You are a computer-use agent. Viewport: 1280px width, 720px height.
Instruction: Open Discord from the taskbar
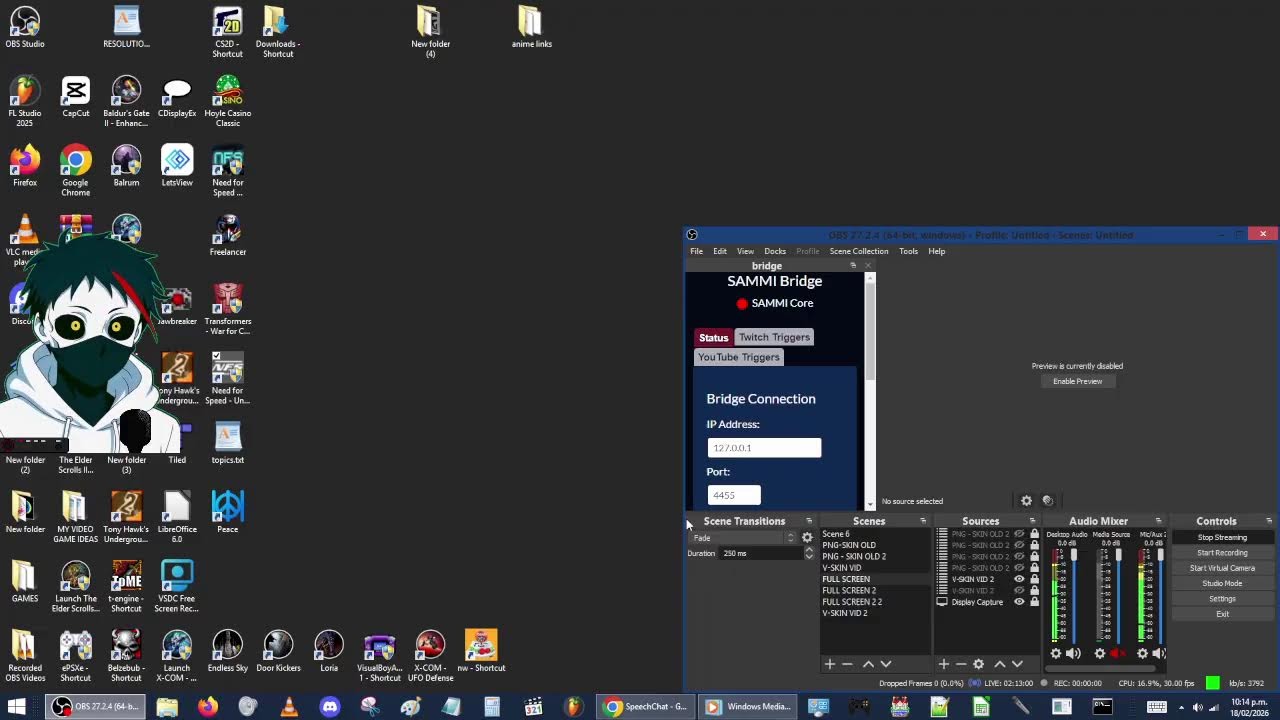(329, 707)
